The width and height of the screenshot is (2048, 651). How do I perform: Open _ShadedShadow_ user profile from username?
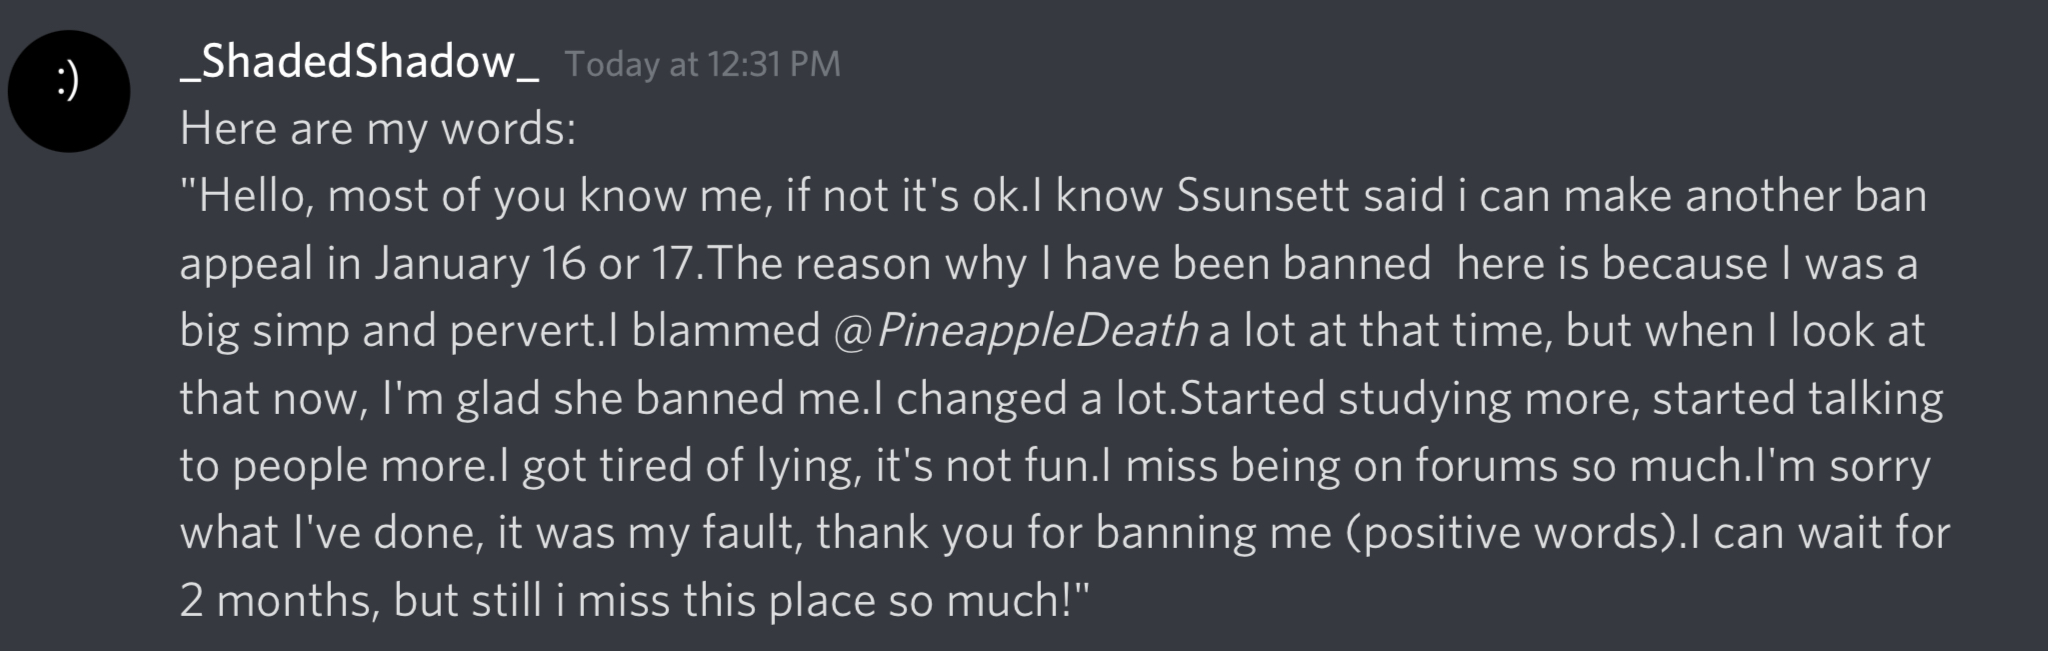pyautogui.click(x=361, y=62)
